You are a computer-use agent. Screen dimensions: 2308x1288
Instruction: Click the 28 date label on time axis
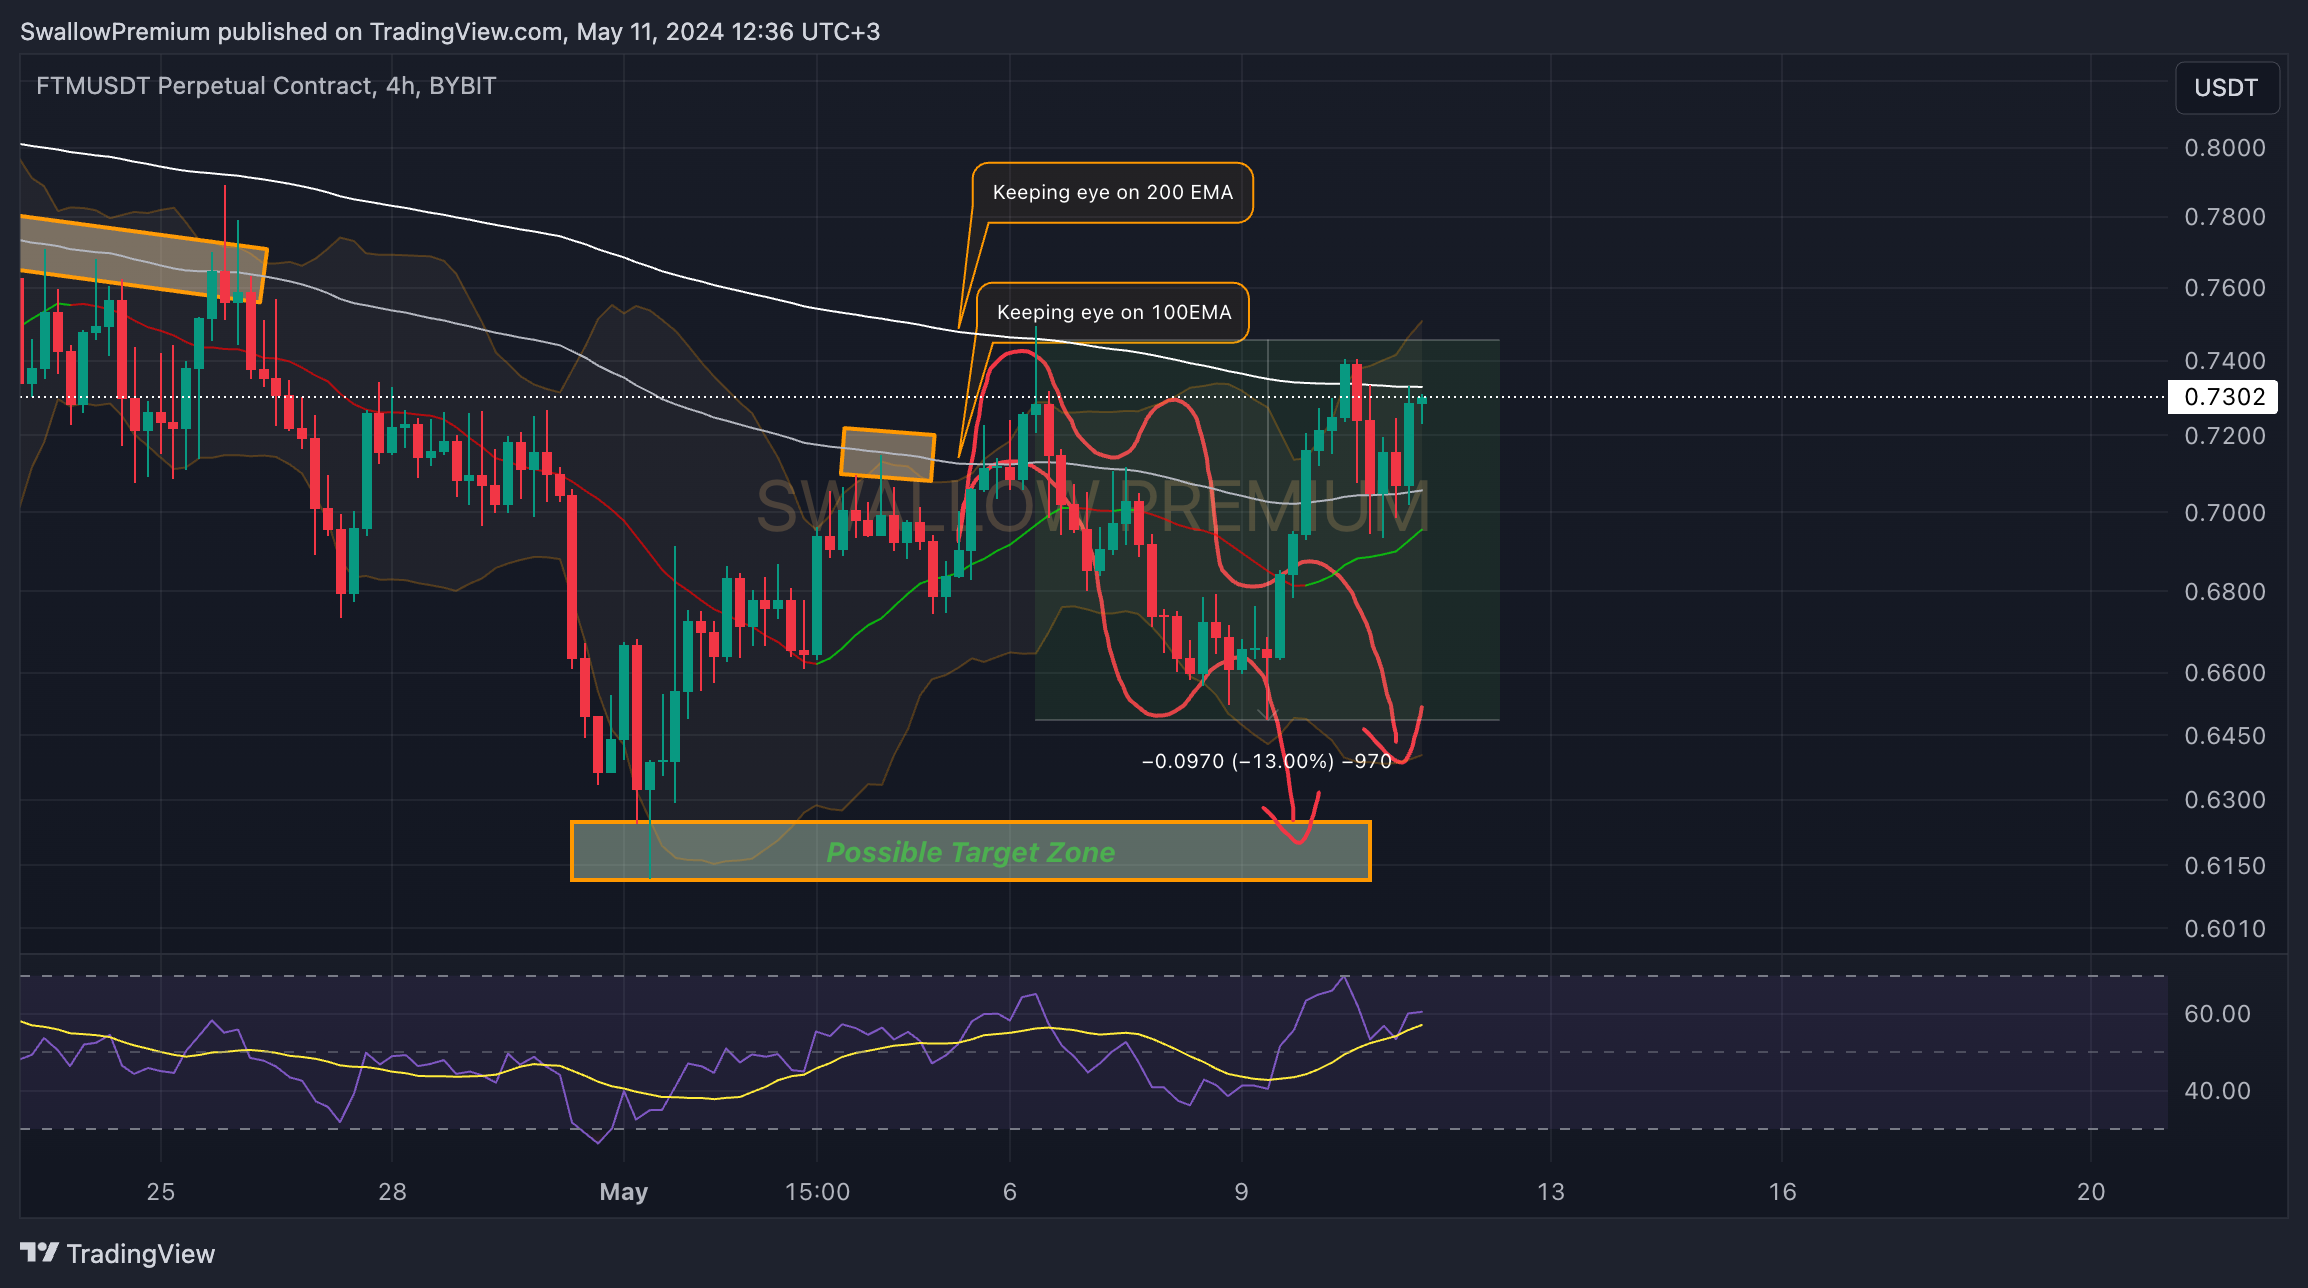pos(393,1192)
